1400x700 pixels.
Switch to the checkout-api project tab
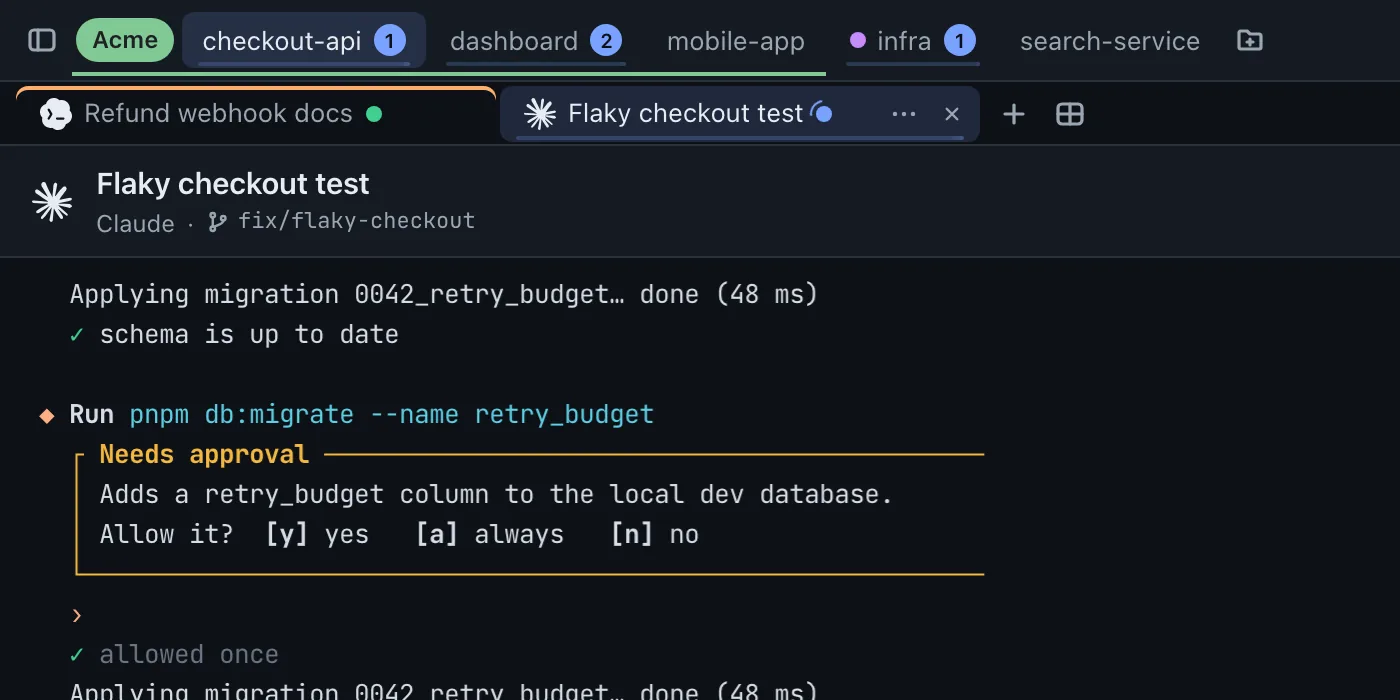coord(304,40)
